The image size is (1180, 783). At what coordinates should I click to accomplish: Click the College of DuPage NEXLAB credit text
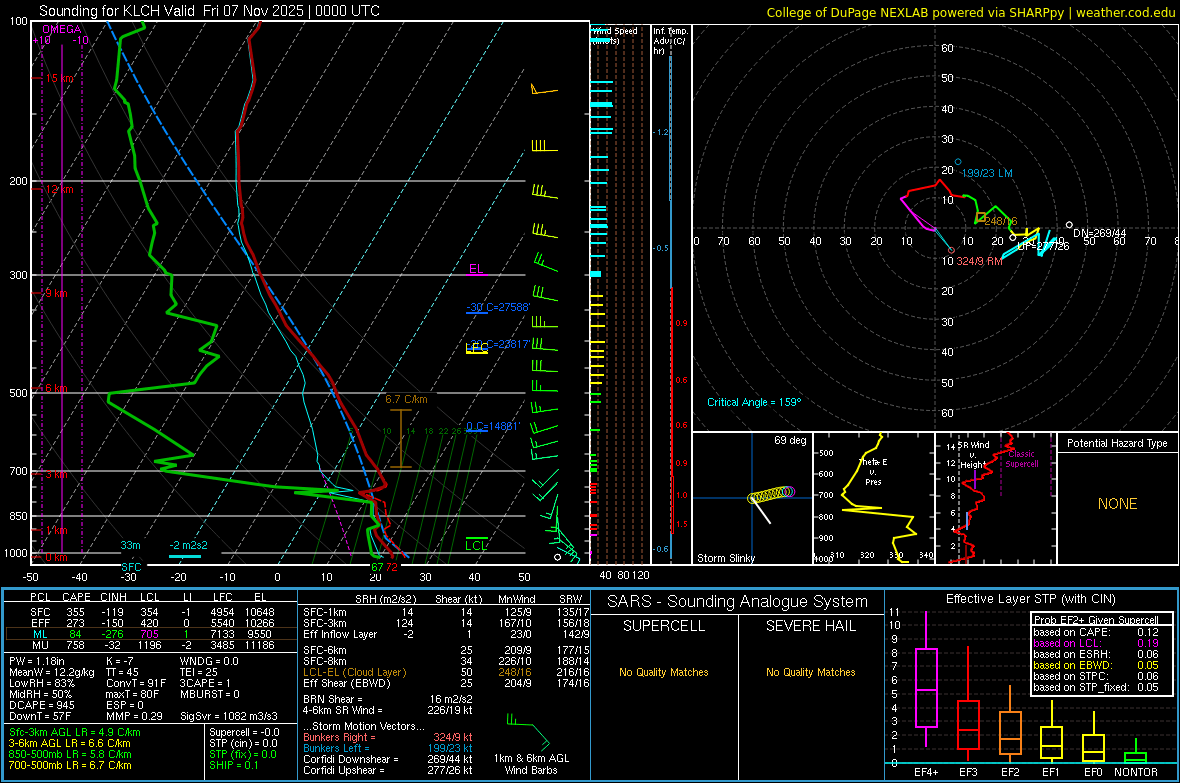(x=970, y=12)
